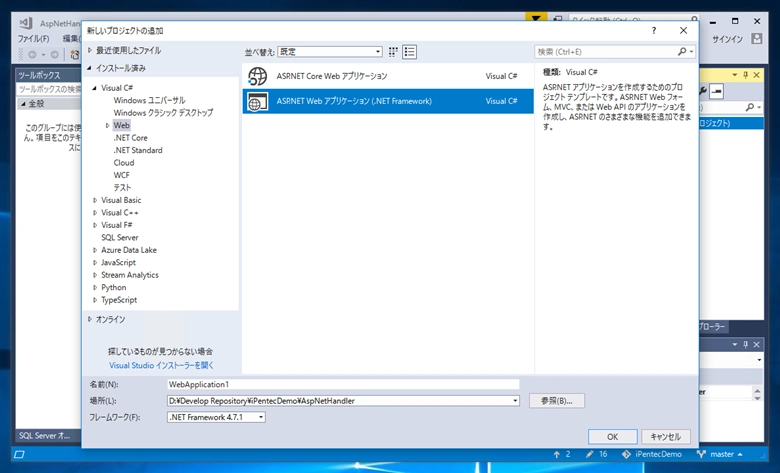Viewport: 780px width, 473px height.
Task: Click the navigate backward toolbar icon
Action: pyautogui.click(x=32, y=55)
